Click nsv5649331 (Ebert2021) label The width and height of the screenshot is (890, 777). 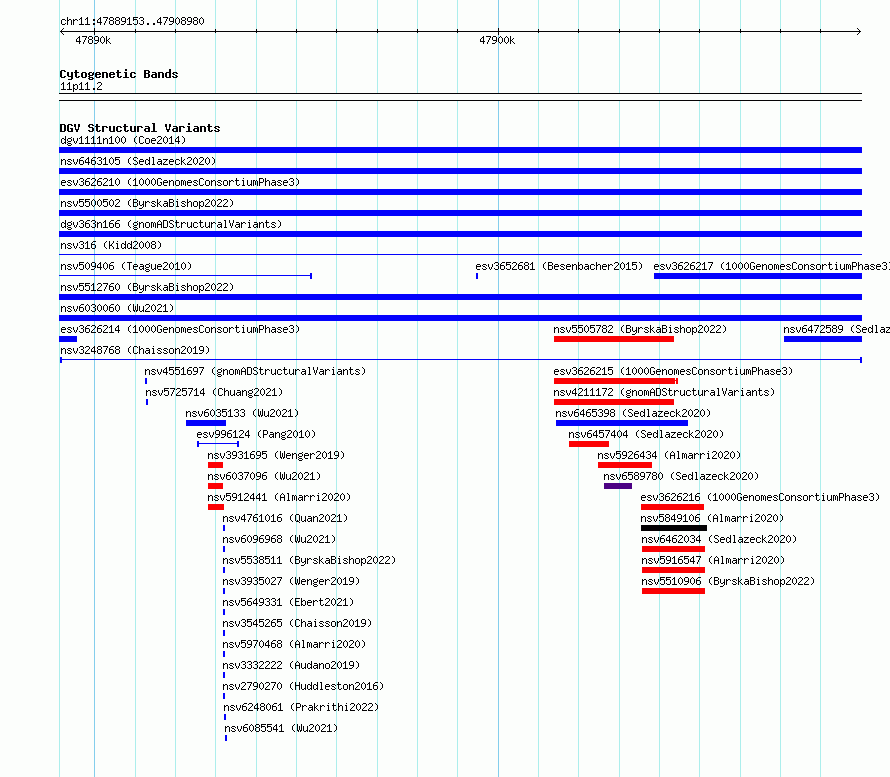[x=288, y=602]
